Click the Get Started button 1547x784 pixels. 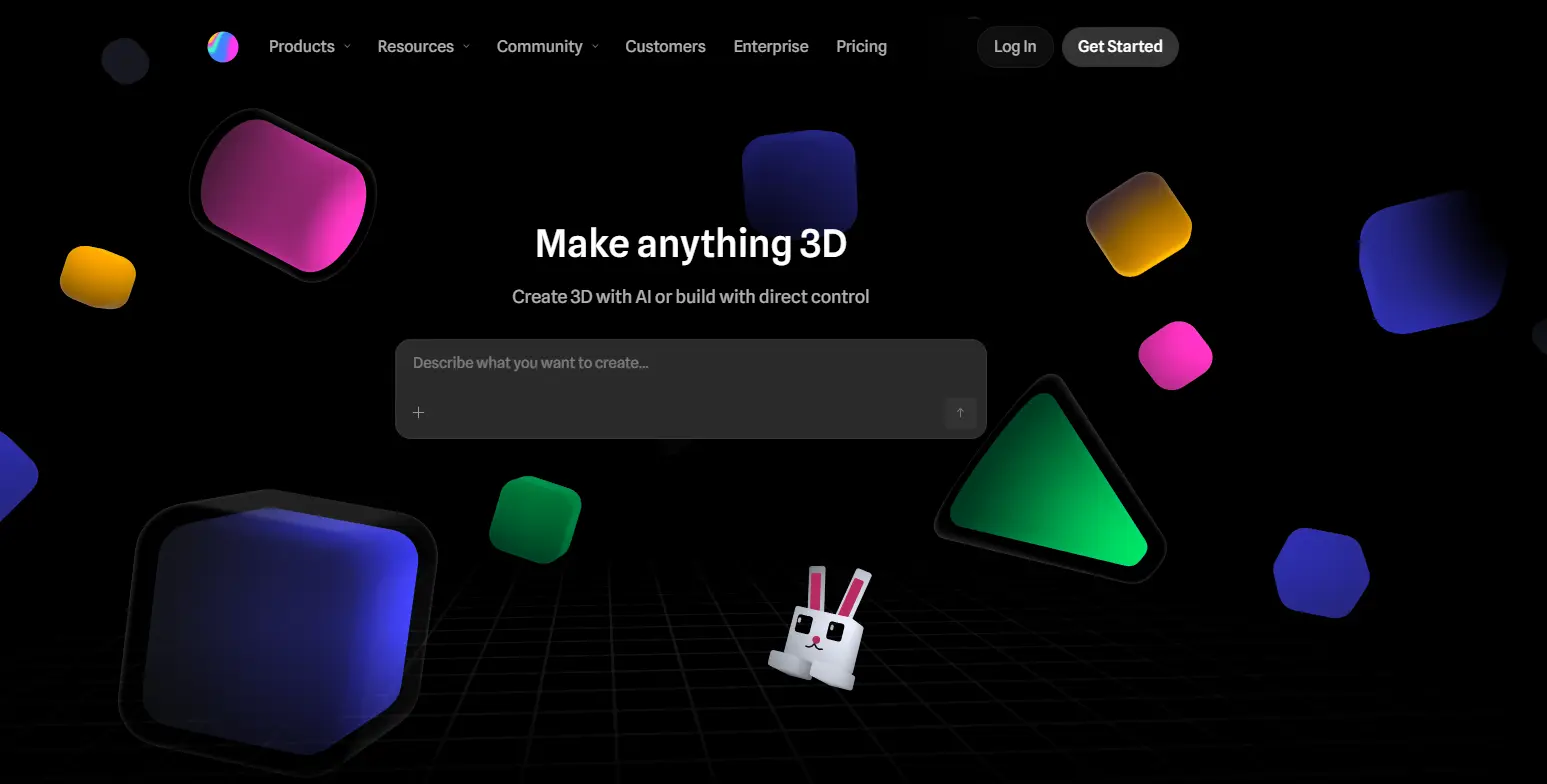tap(1120, 47)
